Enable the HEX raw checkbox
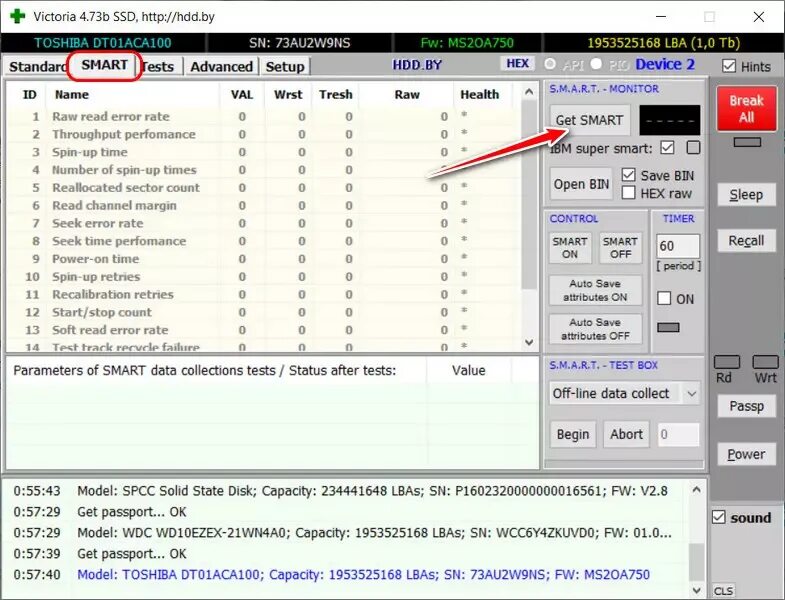The height and width of the screenshot is (600, 785). click(x=628, y=193)
